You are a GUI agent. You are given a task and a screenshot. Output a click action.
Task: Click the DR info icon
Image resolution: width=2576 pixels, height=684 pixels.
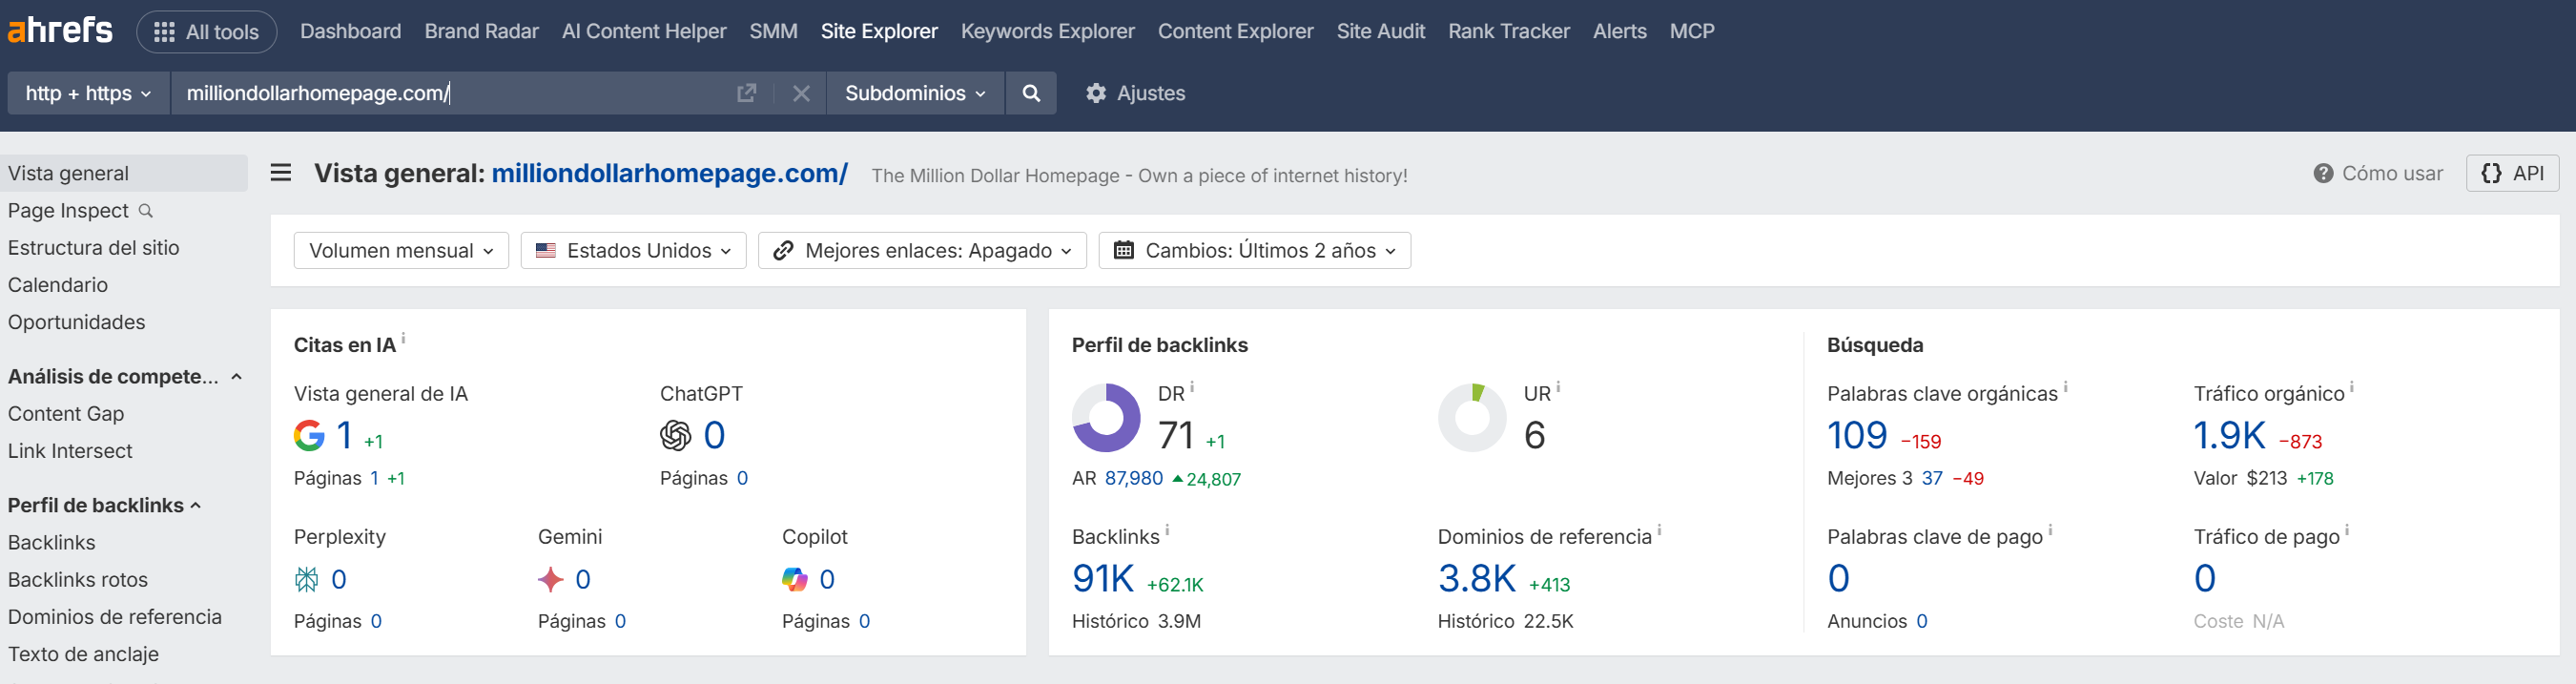(x=1192, y=387)
